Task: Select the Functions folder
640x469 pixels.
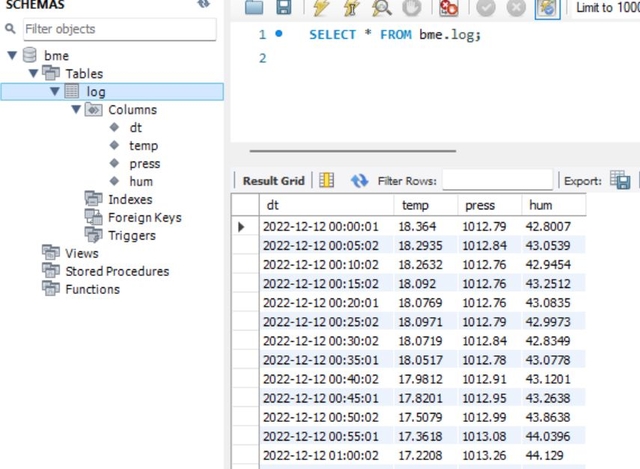Action: [93, 289]
